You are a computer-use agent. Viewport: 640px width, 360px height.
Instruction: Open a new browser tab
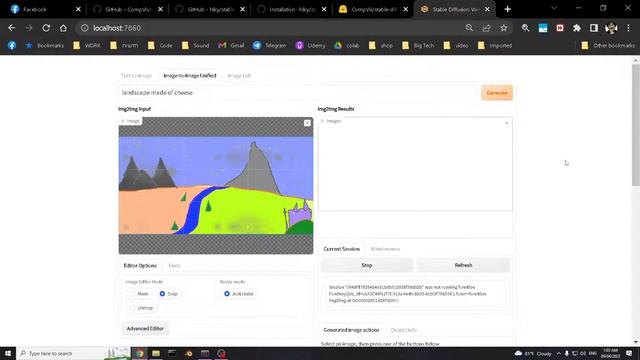[x=507, y=9]
